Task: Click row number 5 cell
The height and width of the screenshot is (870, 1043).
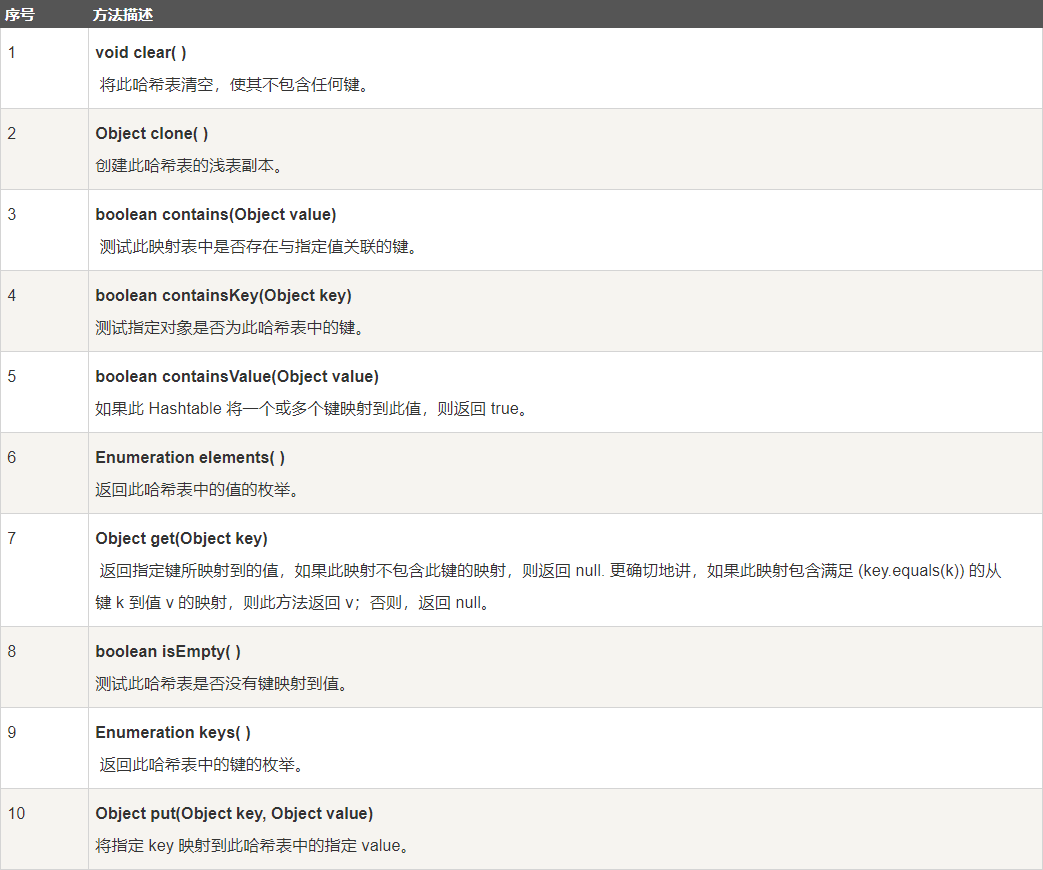Action: [45, 393]
